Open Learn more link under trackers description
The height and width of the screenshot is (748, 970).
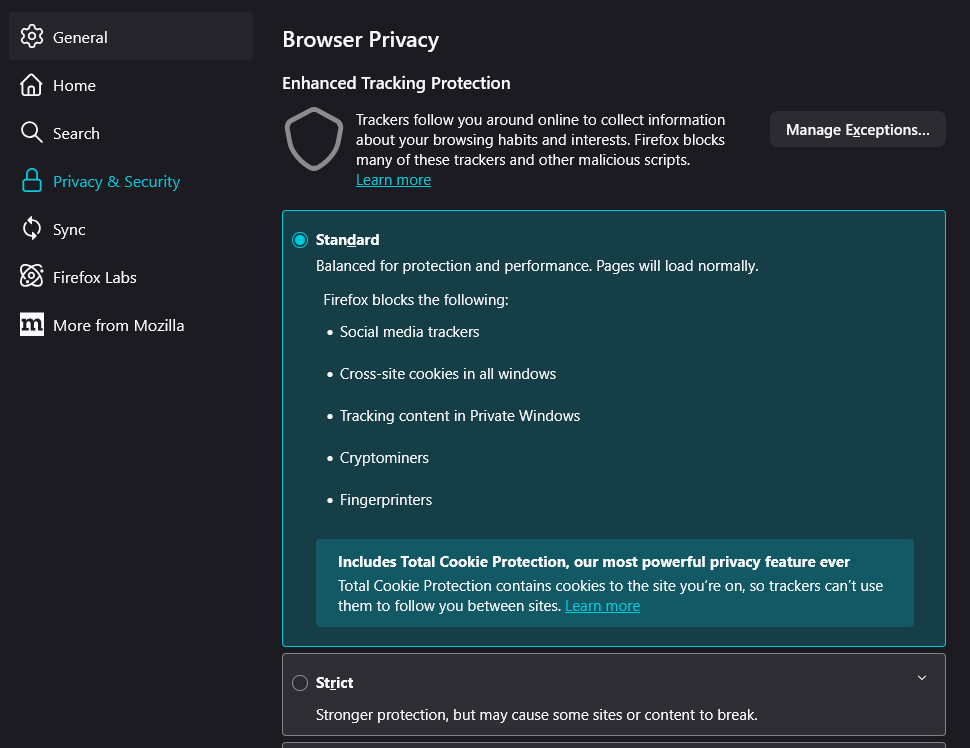pyautogui.click(x=393, y=180)
